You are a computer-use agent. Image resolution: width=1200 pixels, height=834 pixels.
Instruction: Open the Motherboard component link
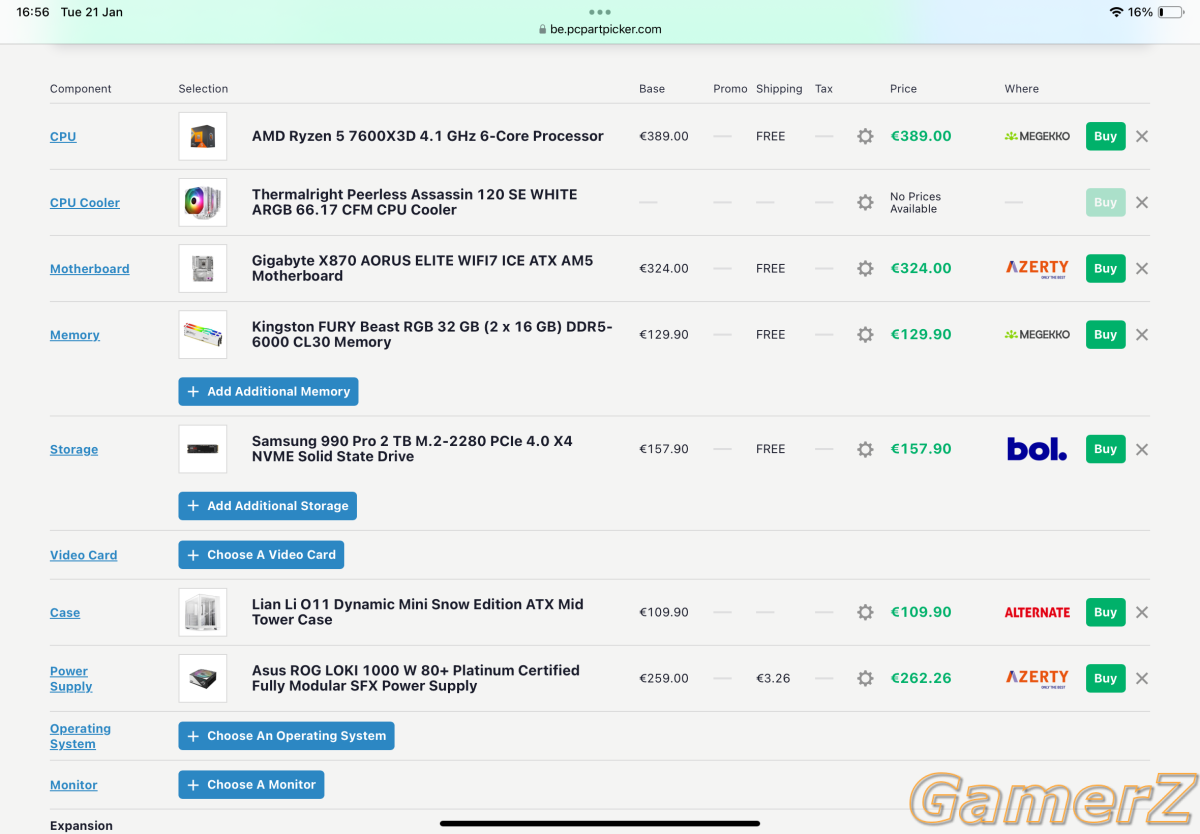click(90, 269)
